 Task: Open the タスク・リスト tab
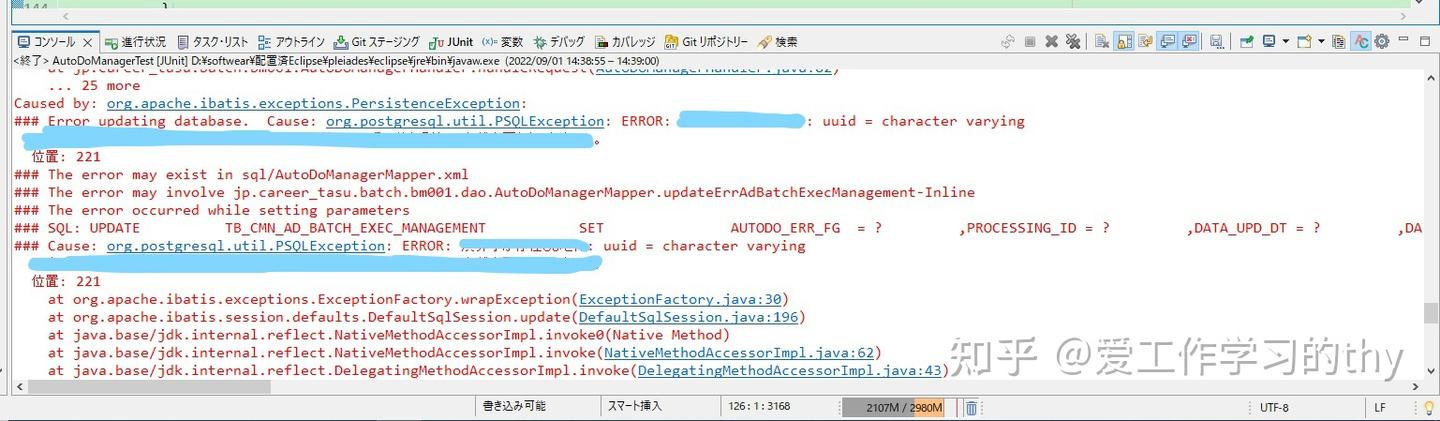click(212, 42)
